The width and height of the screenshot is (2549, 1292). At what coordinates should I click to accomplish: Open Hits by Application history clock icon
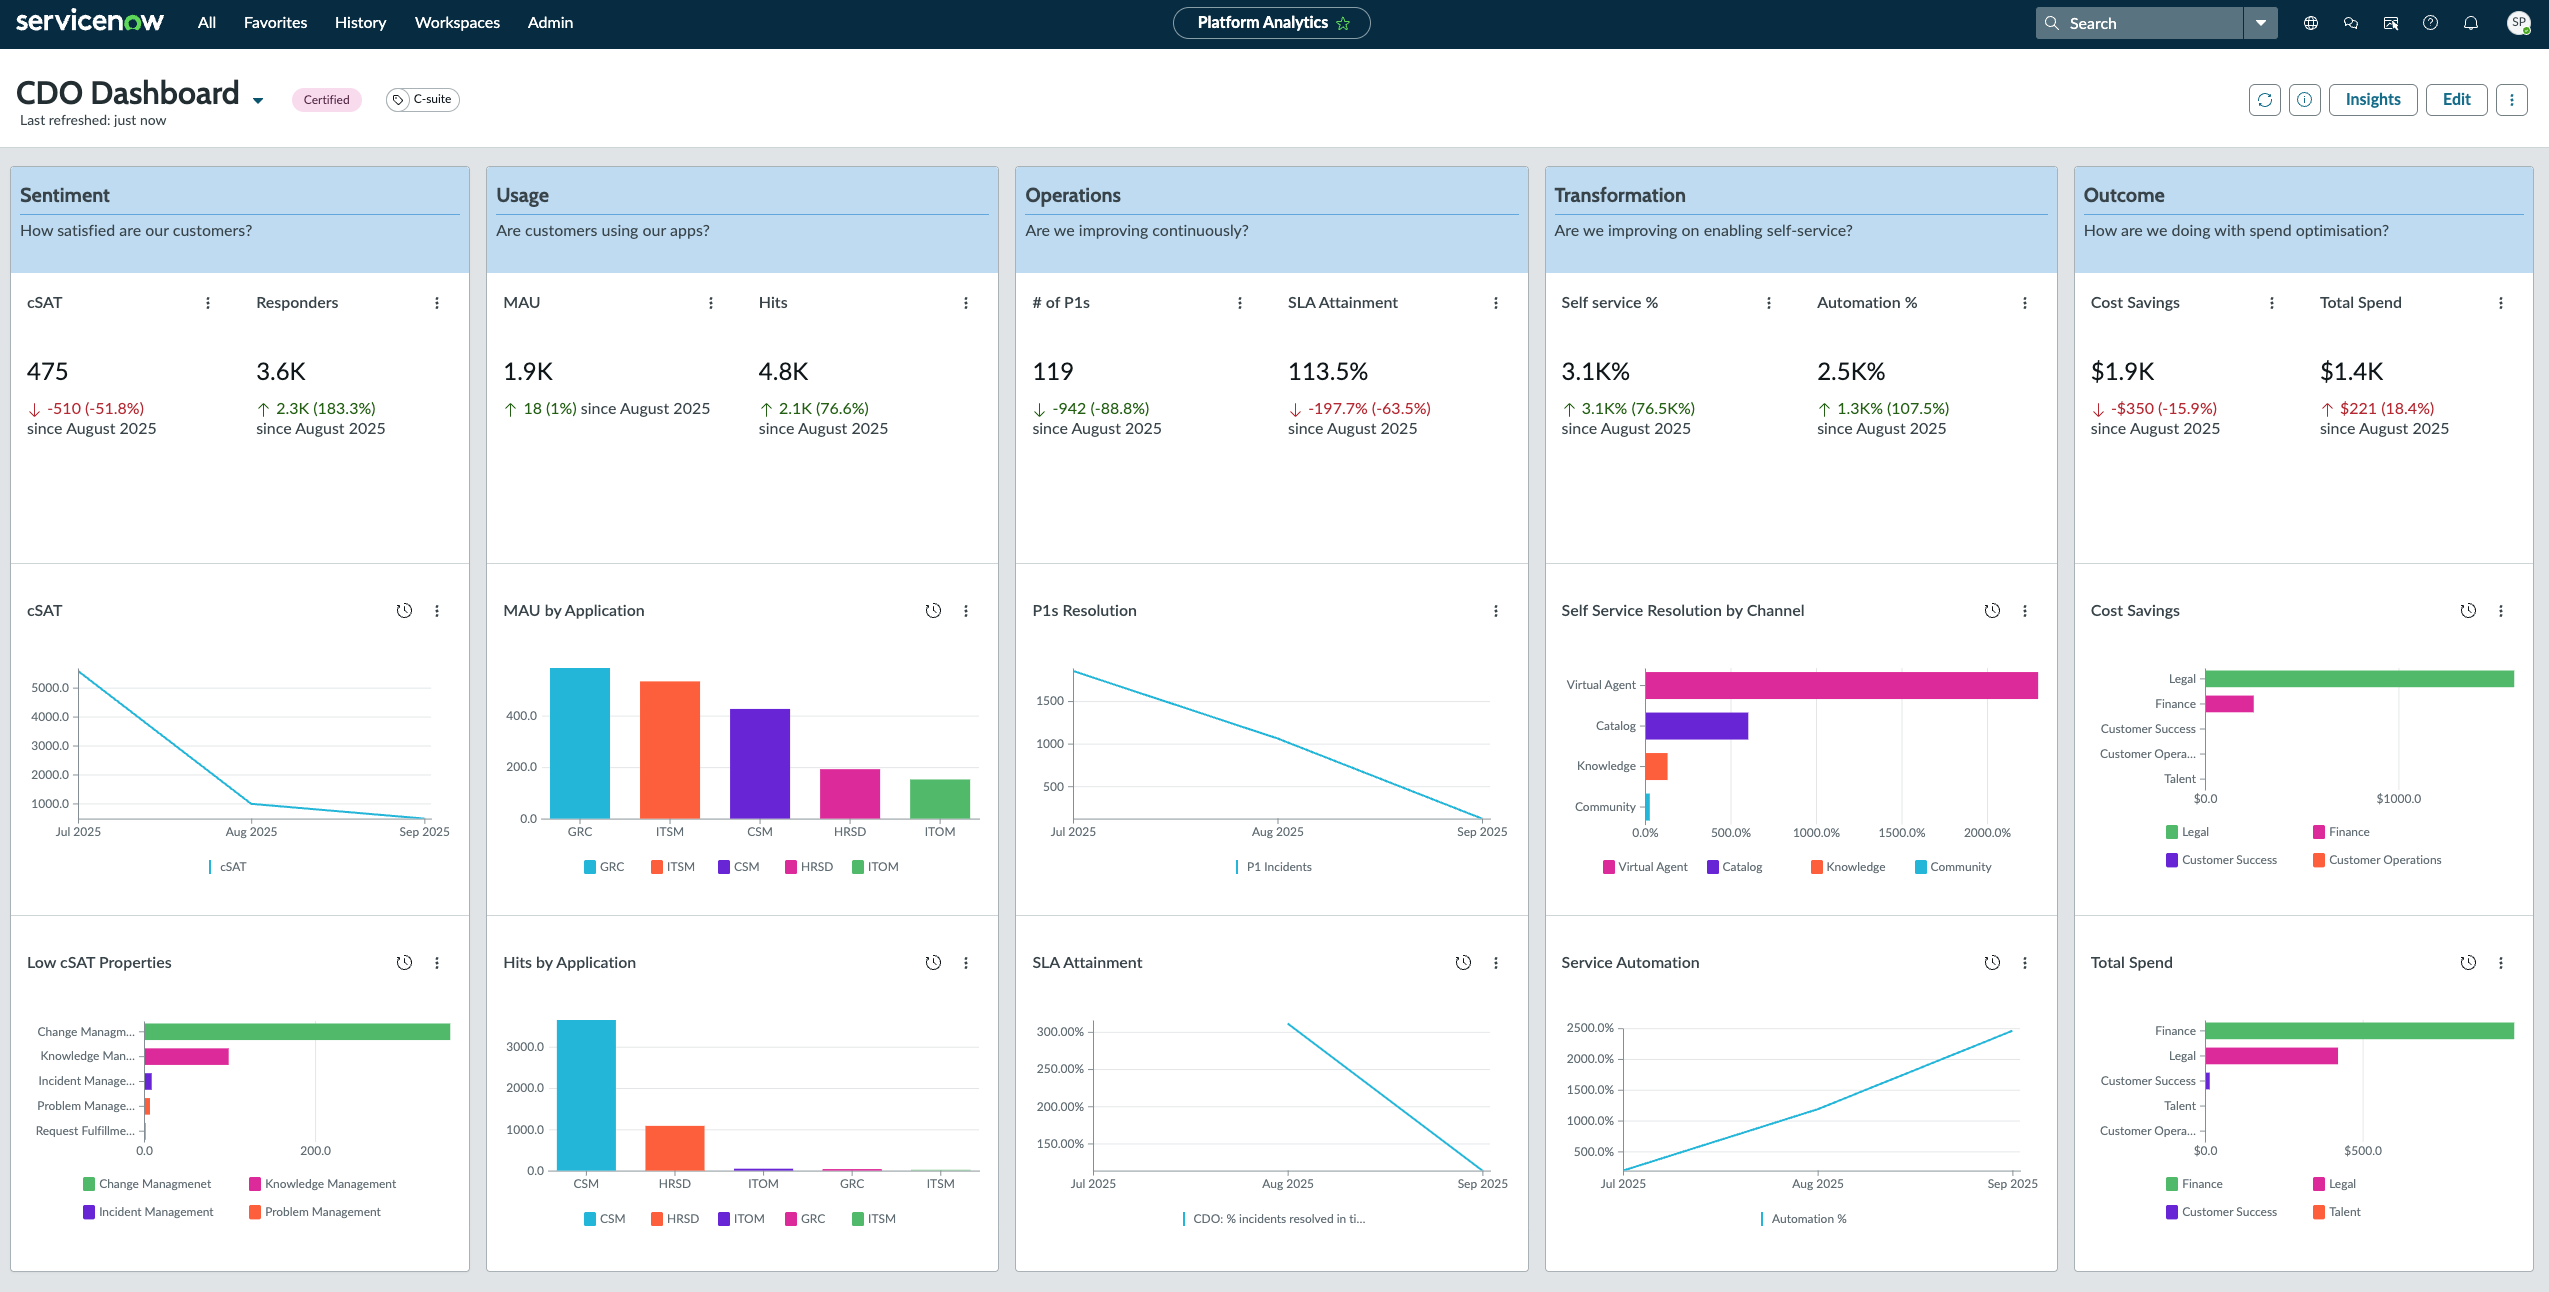coord(933,963)
